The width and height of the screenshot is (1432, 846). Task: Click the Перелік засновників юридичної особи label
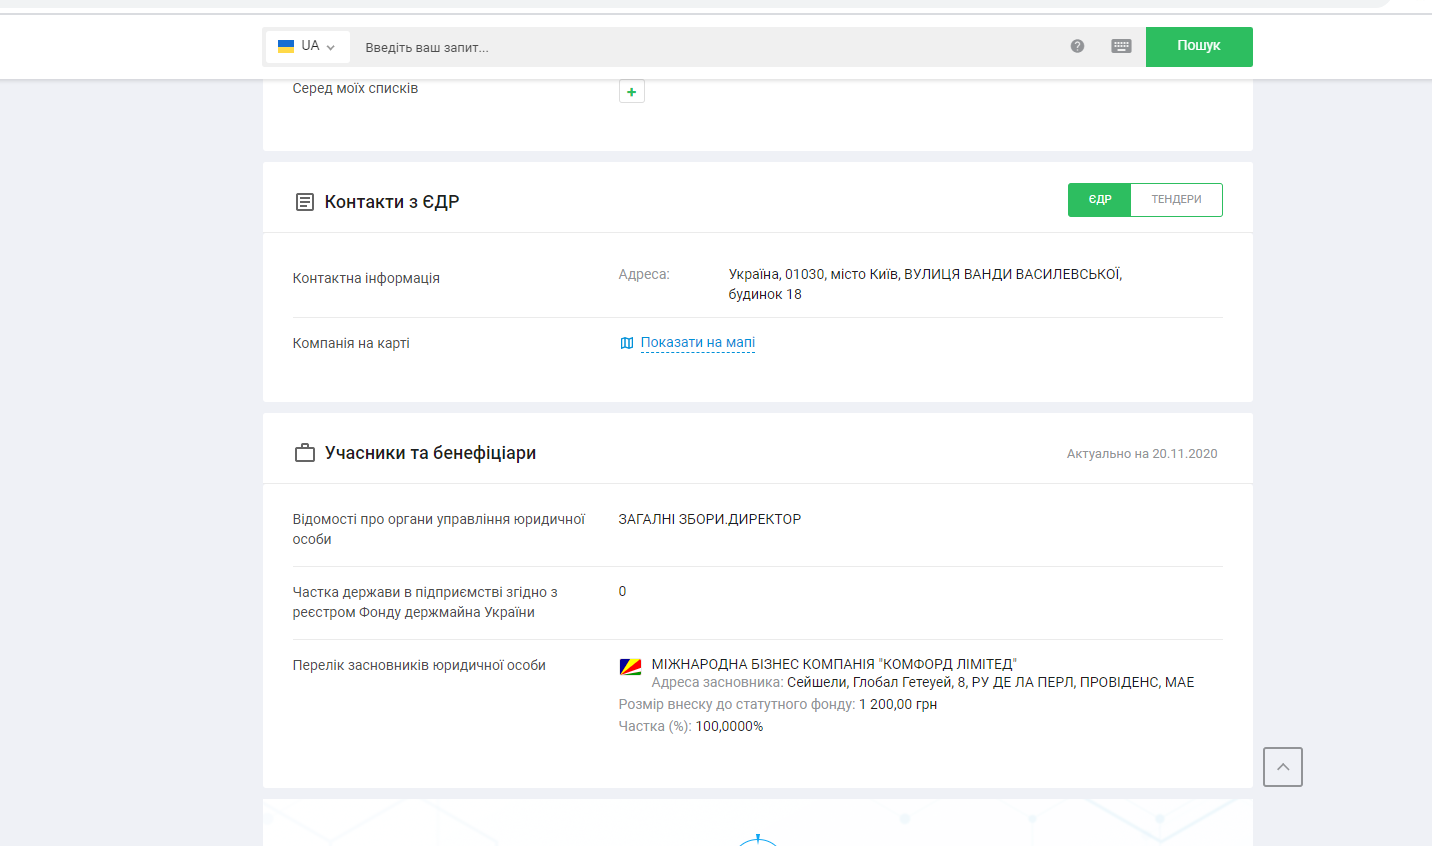(419, 665)
